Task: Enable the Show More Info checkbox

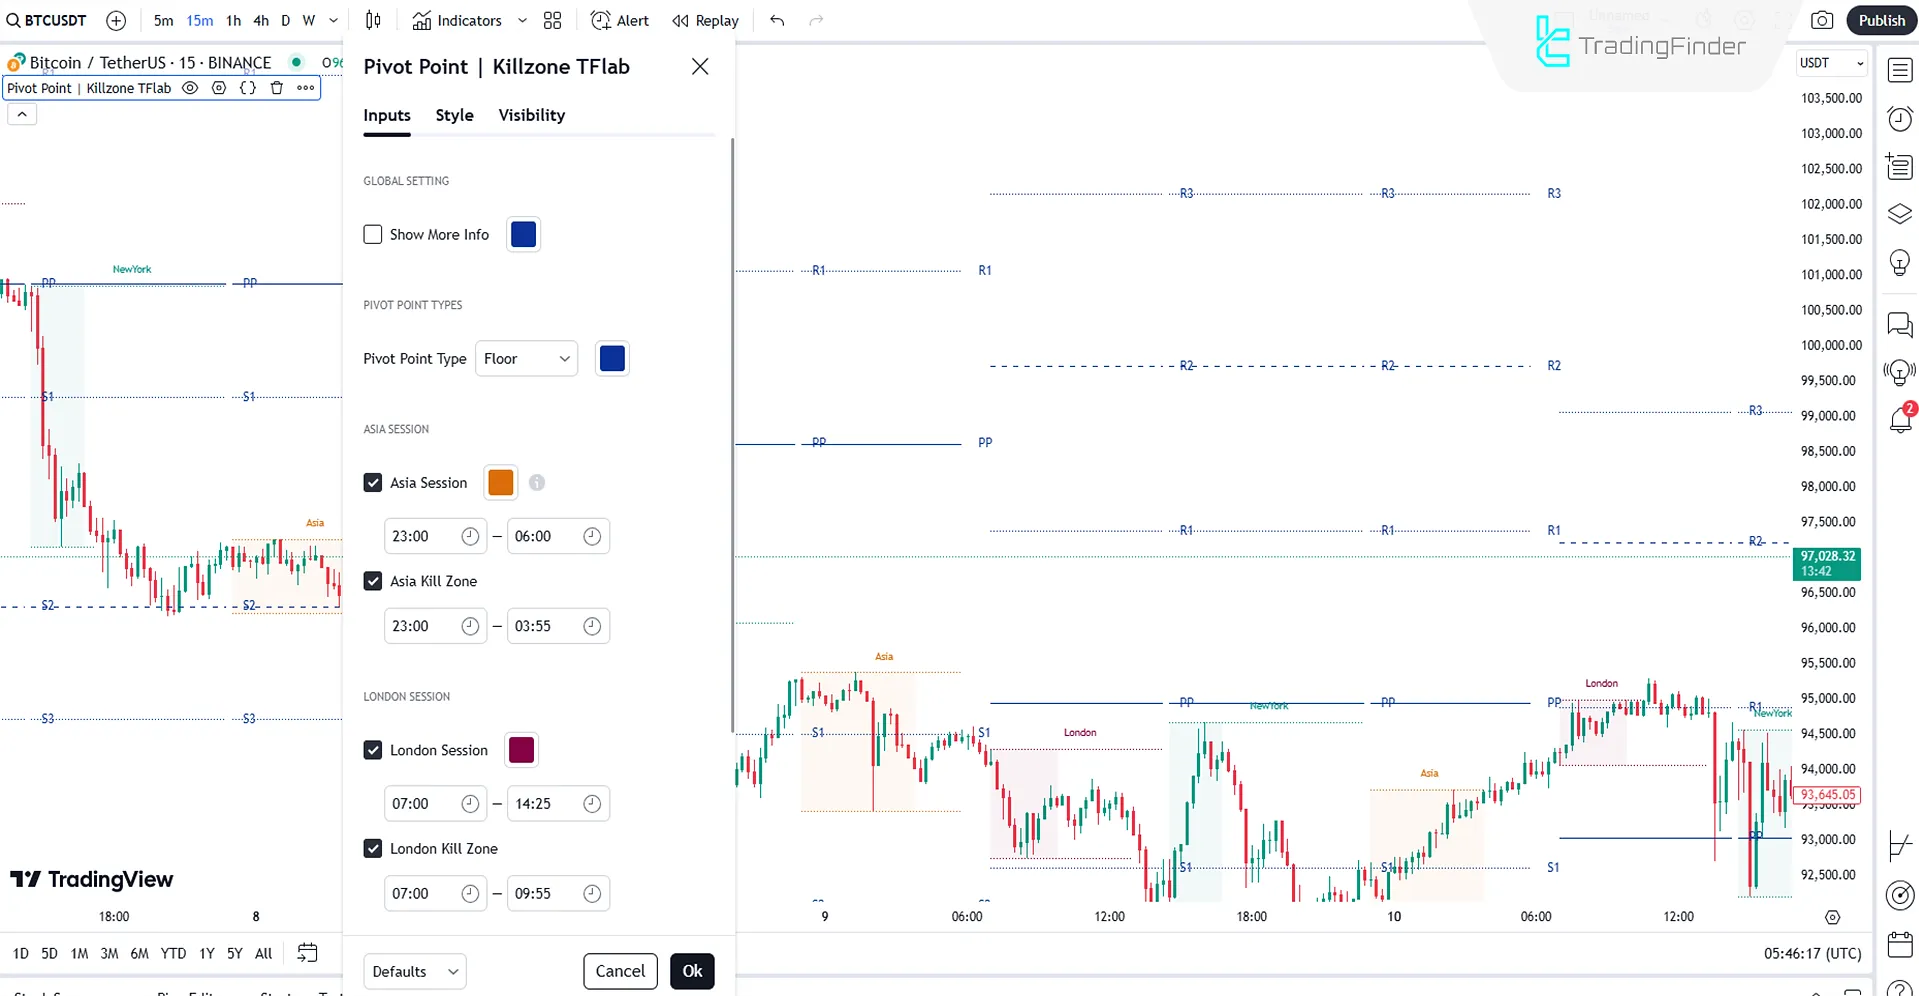Action: click(x=373, y=234)
